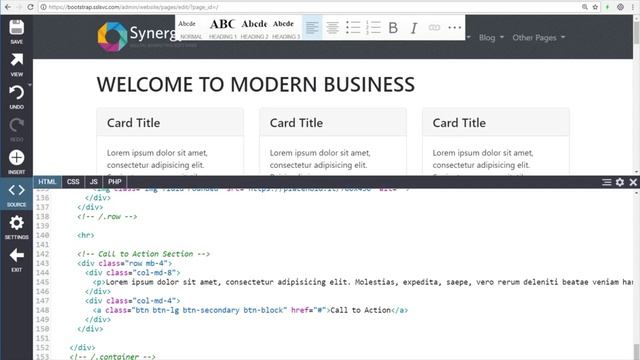Click the row mb-4 div on line 143

(x=124, y=263)
